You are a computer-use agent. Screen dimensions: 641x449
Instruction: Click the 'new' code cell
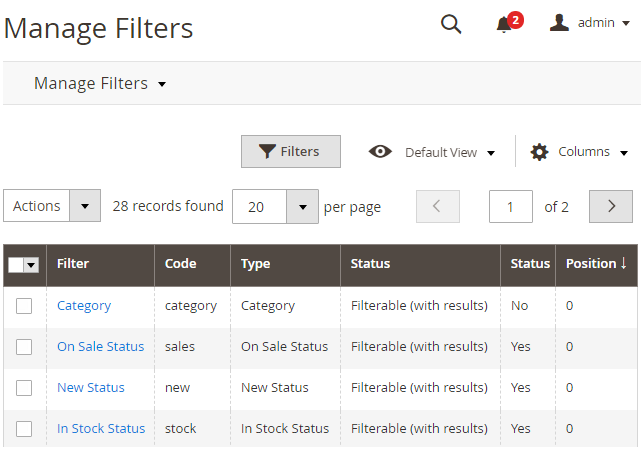coord(177,388)
